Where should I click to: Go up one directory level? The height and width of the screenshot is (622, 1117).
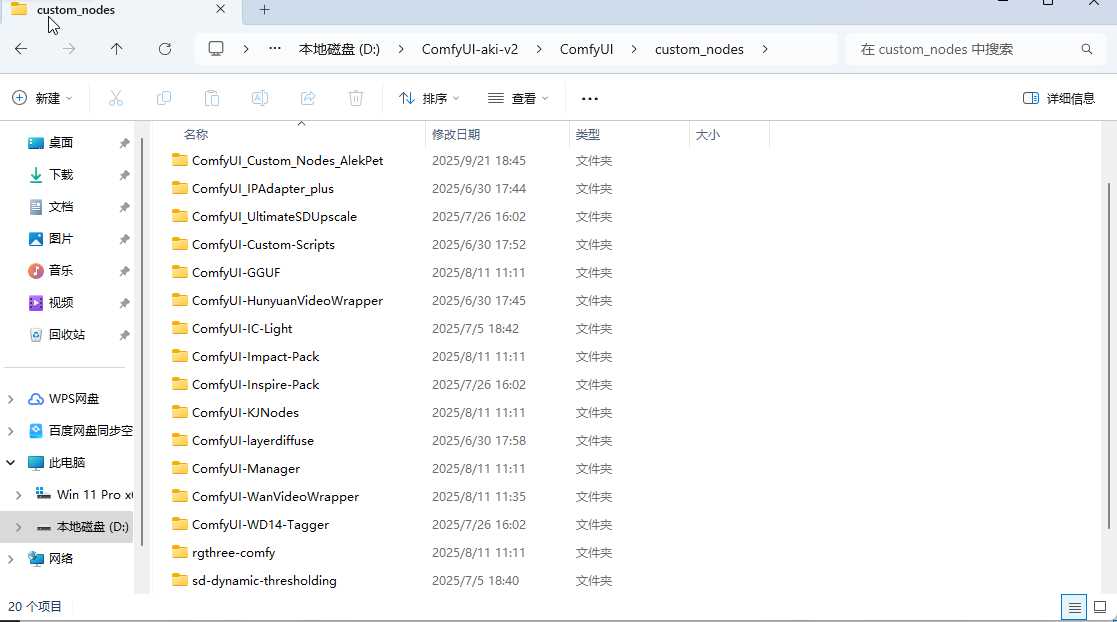pos(117,49)
